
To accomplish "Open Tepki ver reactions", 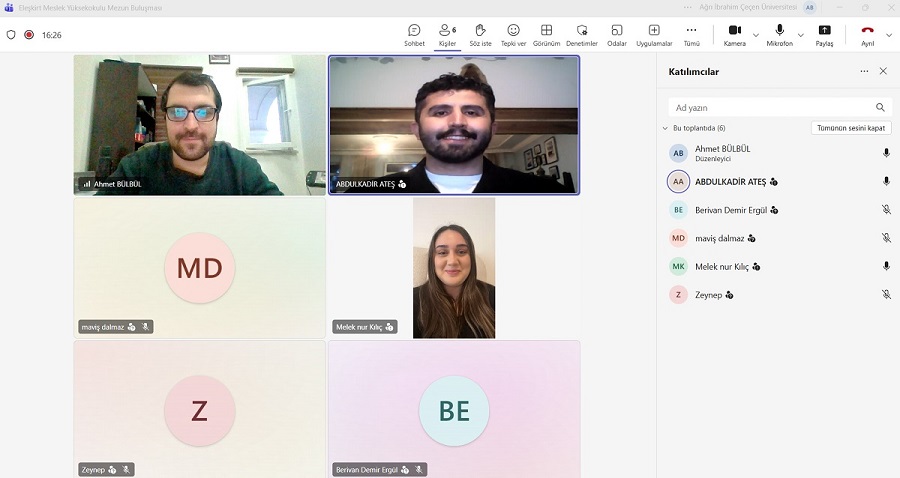I will click(513, 35).
